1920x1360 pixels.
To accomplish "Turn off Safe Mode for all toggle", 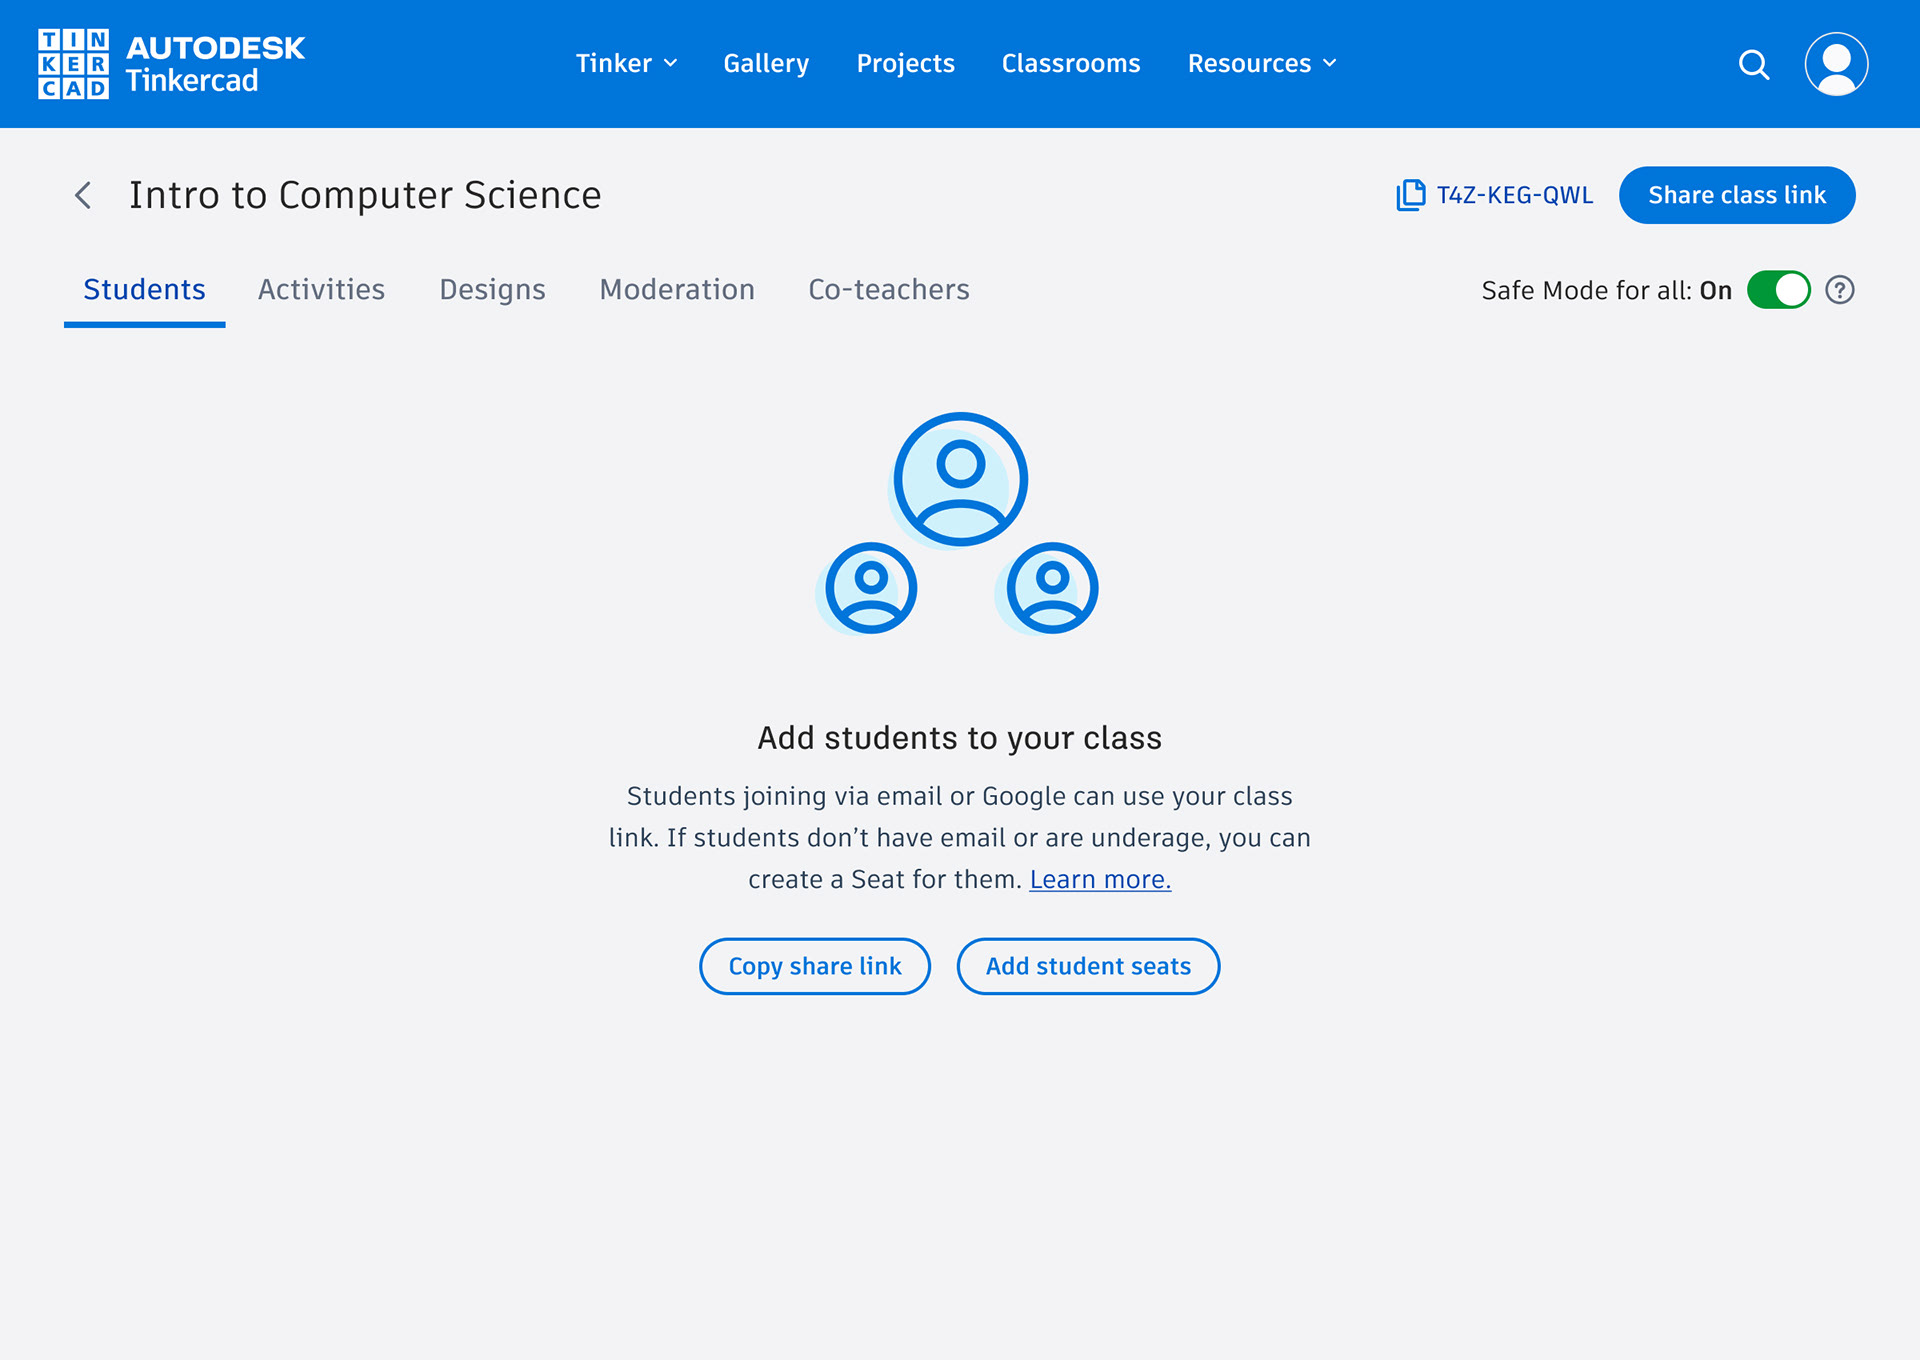I will point(1778,290).
